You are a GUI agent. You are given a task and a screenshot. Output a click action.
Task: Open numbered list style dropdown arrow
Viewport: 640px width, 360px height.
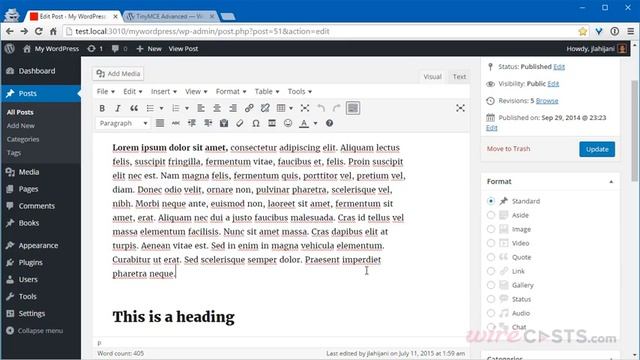pyautogui.click(x=187, y=108)
